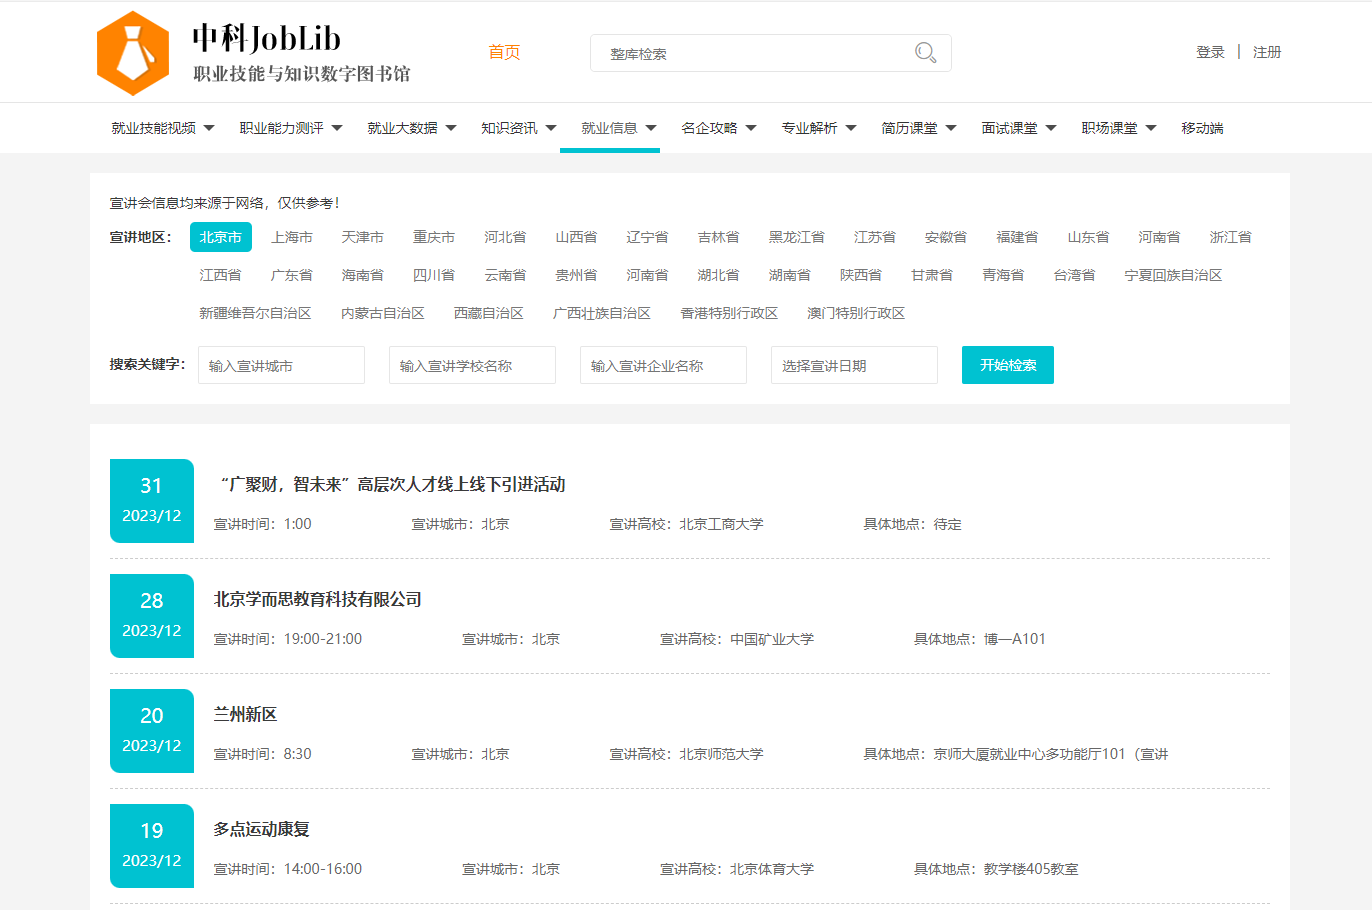The width and height of the screenshot is (1372, 910).
Task: Open the 选择宣讲日期 date picker field
Action: pos(854,366)
